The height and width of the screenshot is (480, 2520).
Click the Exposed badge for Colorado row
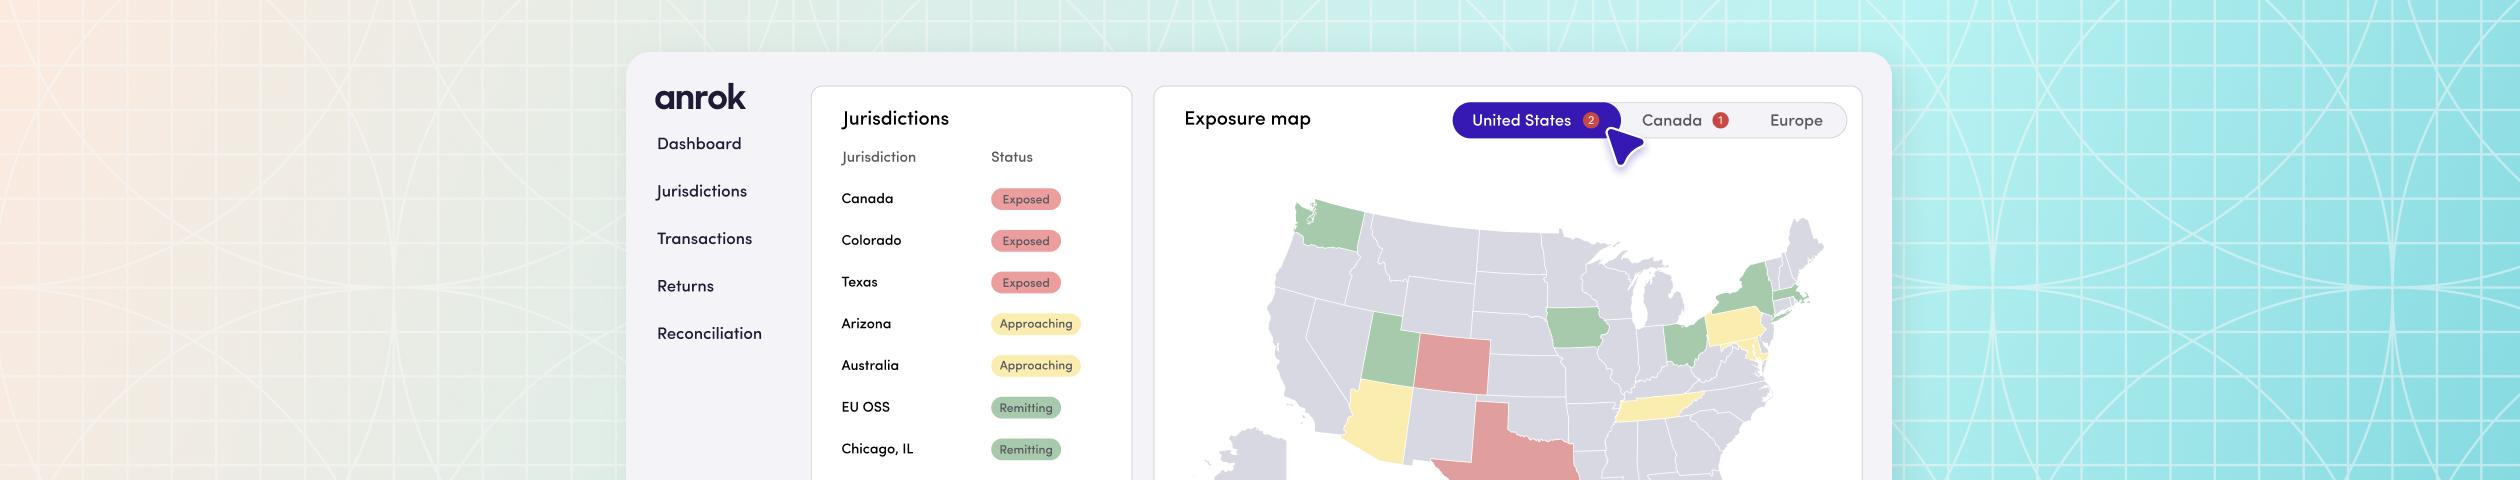tap(1025, 241)
